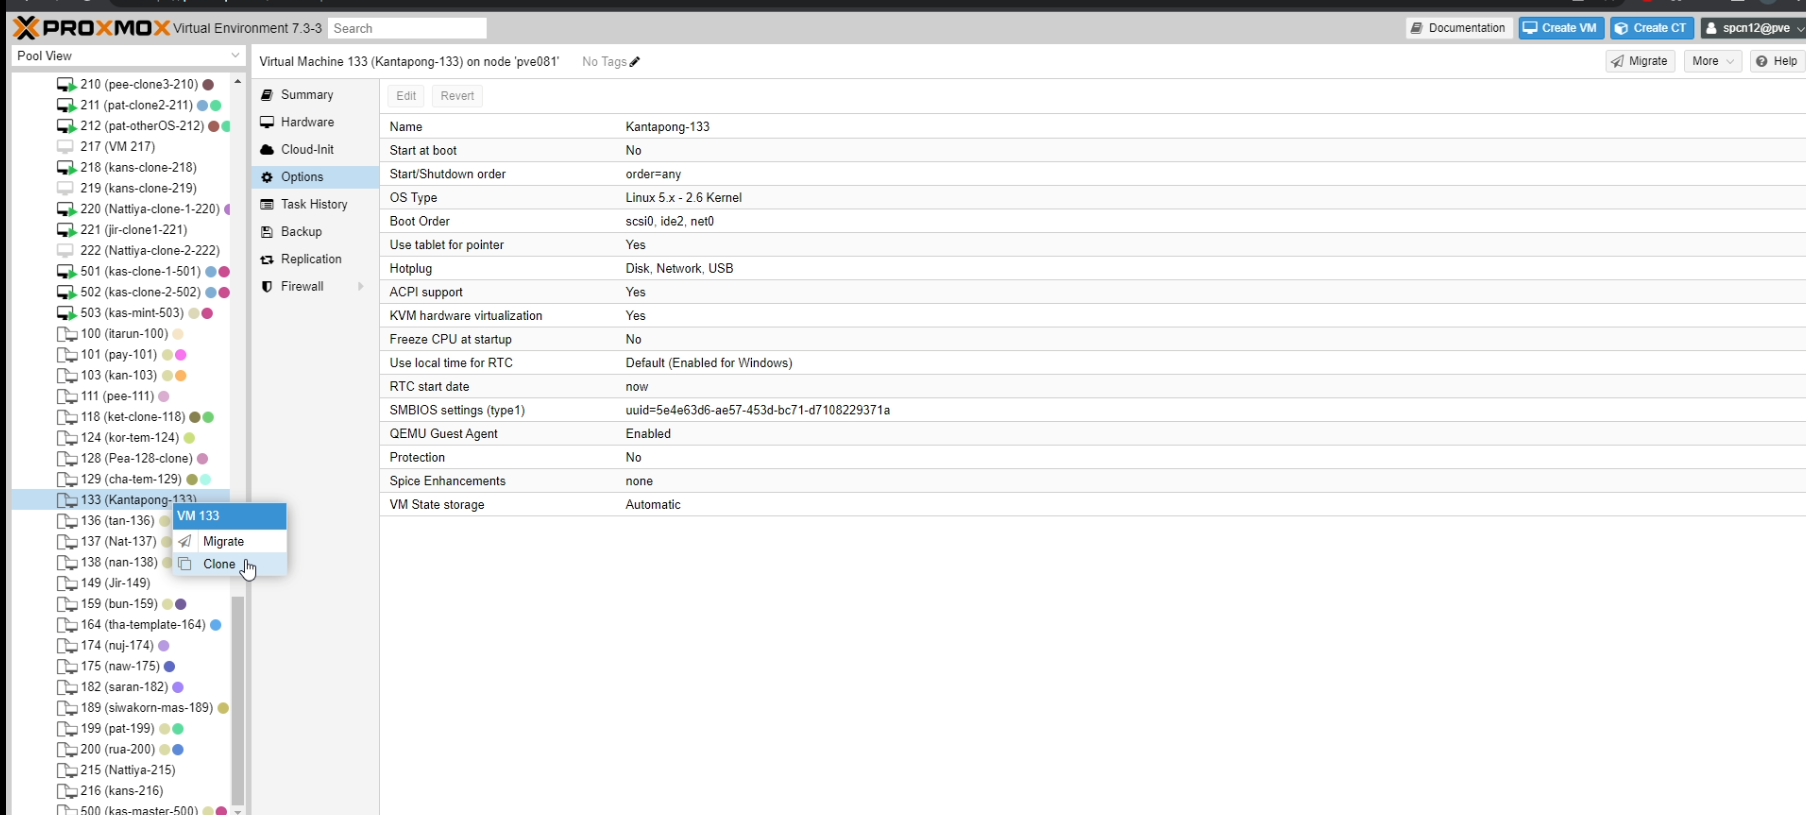
Task: Click VM icon for 503 (kas-mint-503)
Action: [x=66, y=313]
